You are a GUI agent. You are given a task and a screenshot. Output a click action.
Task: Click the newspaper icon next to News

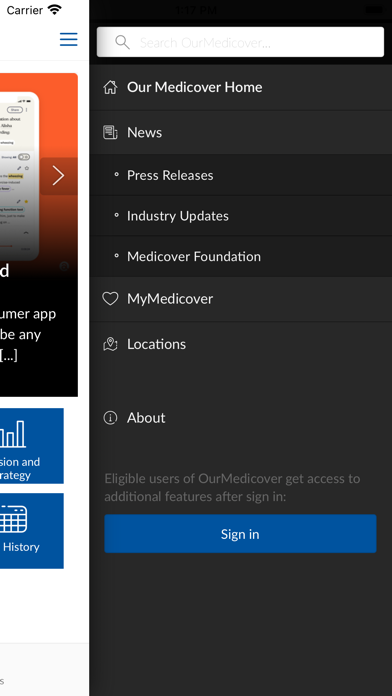[x=110, y=132]
